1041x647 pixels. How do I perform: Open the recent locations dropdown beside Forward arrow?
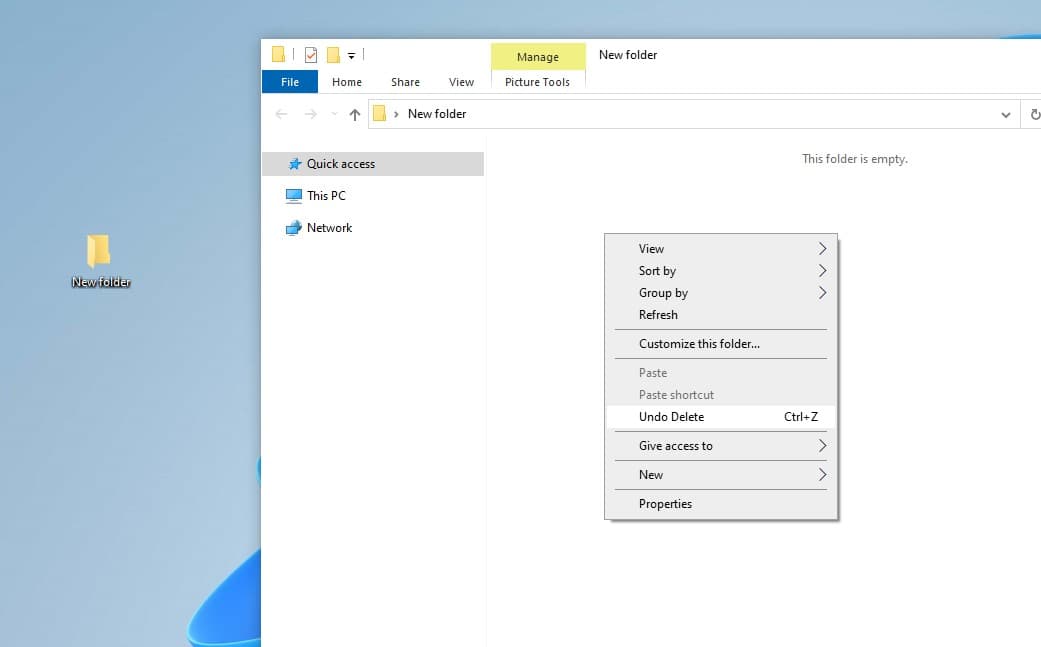333,113
